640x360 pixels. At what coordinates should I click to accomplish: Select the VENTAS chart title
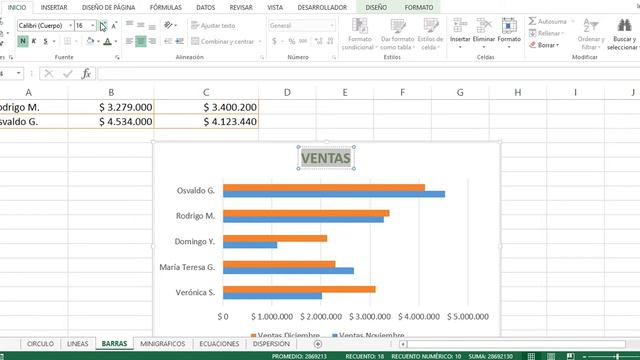click(x=326, y=158)
